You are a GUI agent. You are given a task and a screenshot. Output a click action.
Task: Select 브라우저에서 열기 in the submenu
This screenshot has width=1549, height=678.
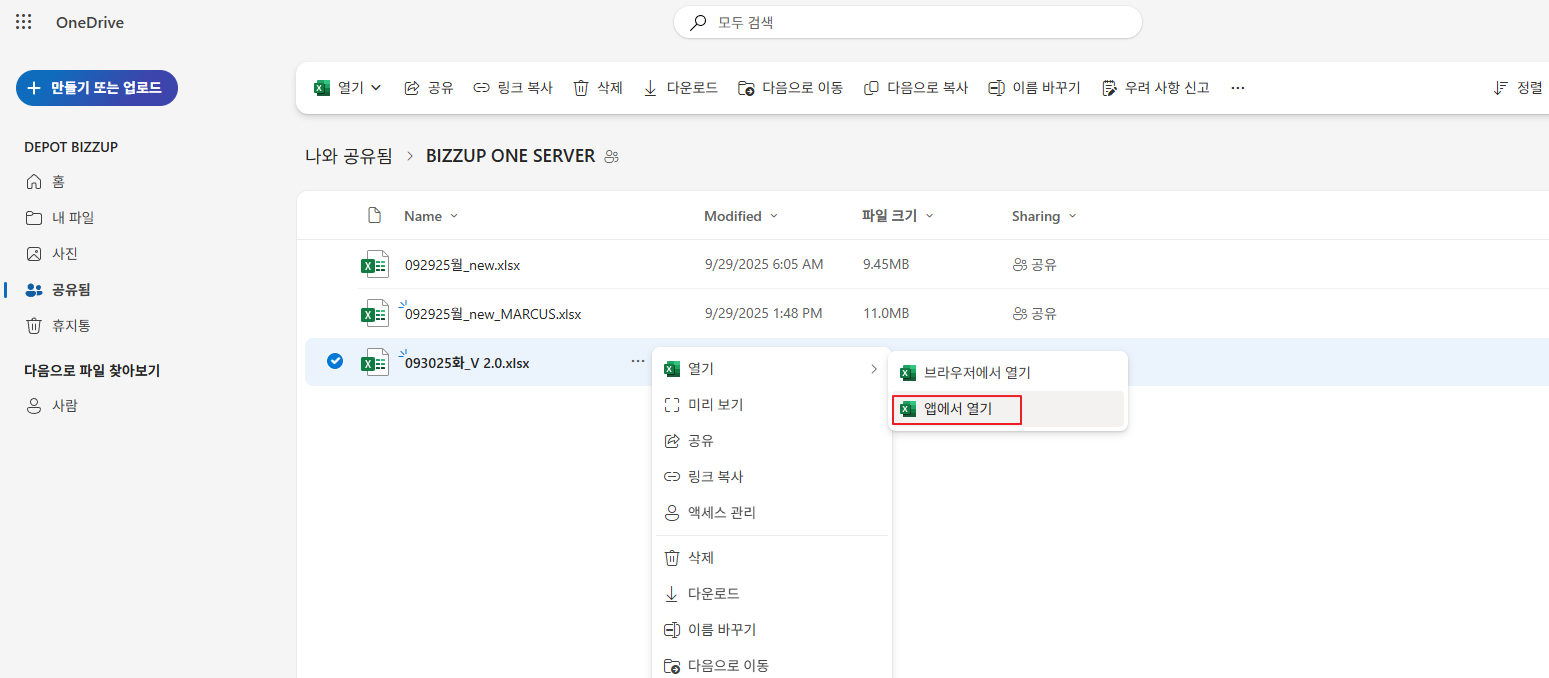1008,373
